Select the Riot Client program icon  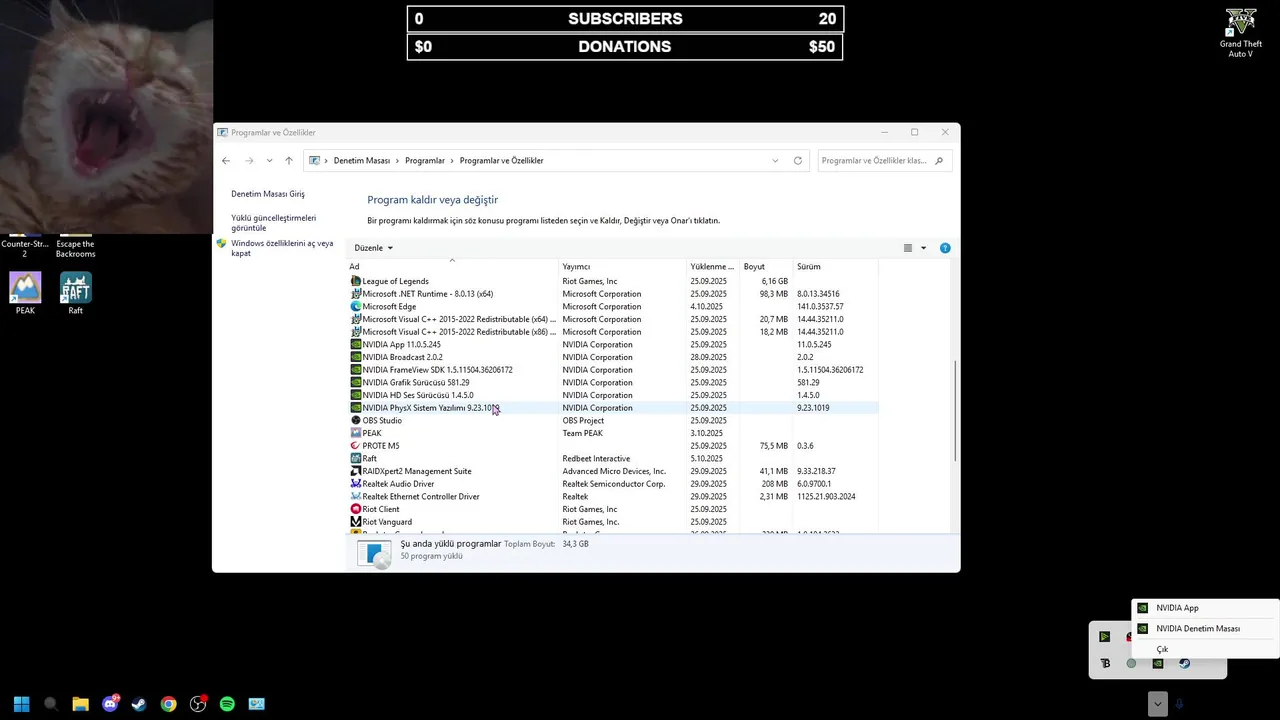tap(356, 509)
